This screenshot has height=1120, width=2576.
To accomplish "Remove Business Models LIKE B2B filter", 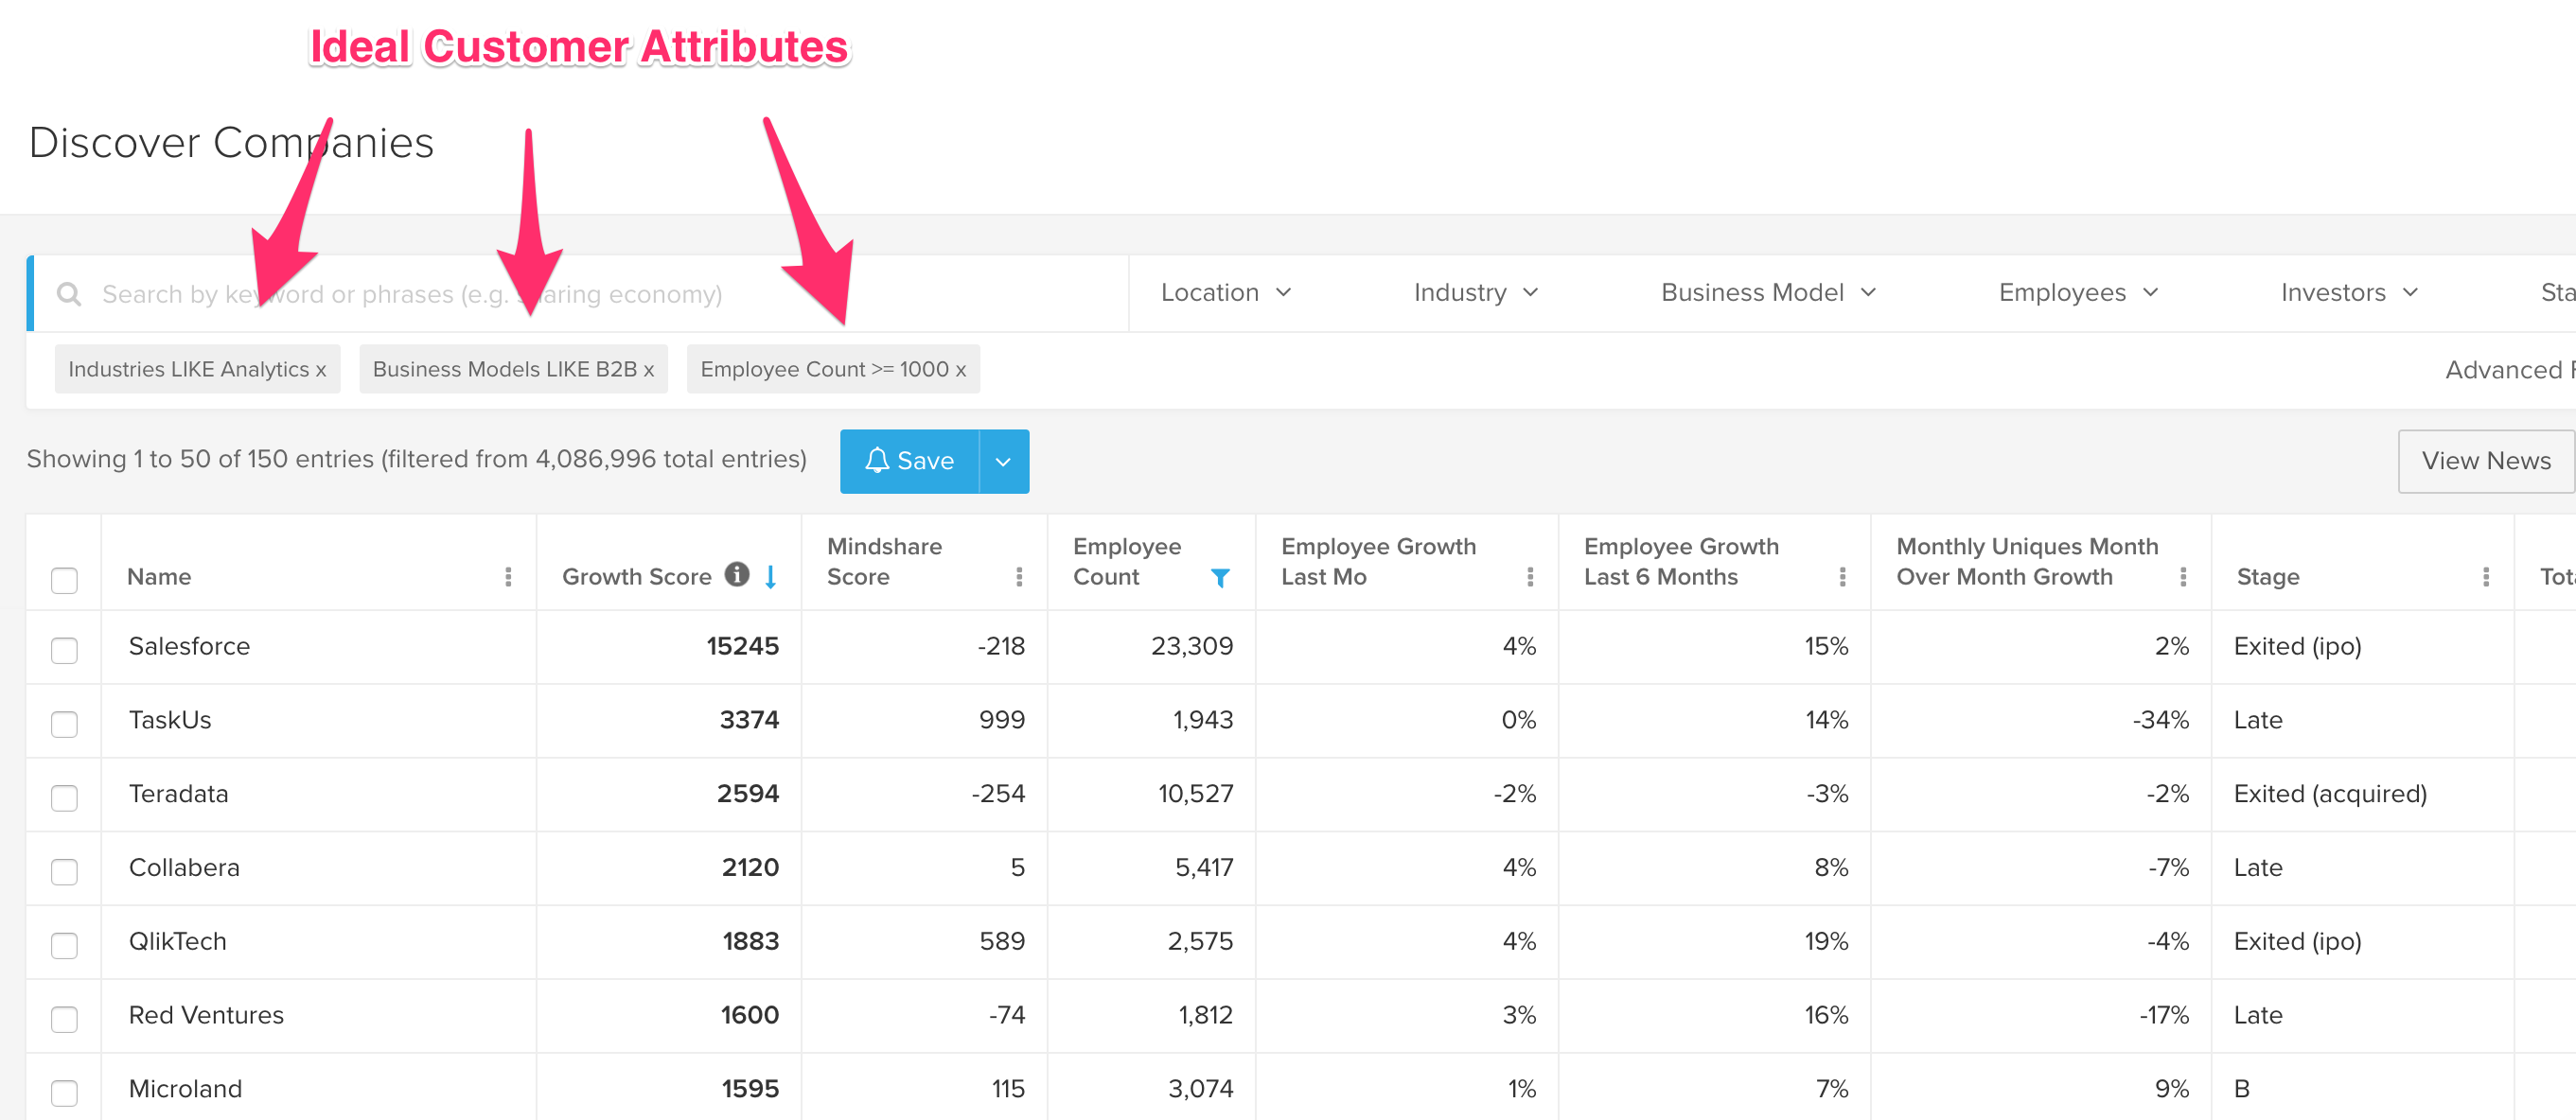I will click(649, 370).
